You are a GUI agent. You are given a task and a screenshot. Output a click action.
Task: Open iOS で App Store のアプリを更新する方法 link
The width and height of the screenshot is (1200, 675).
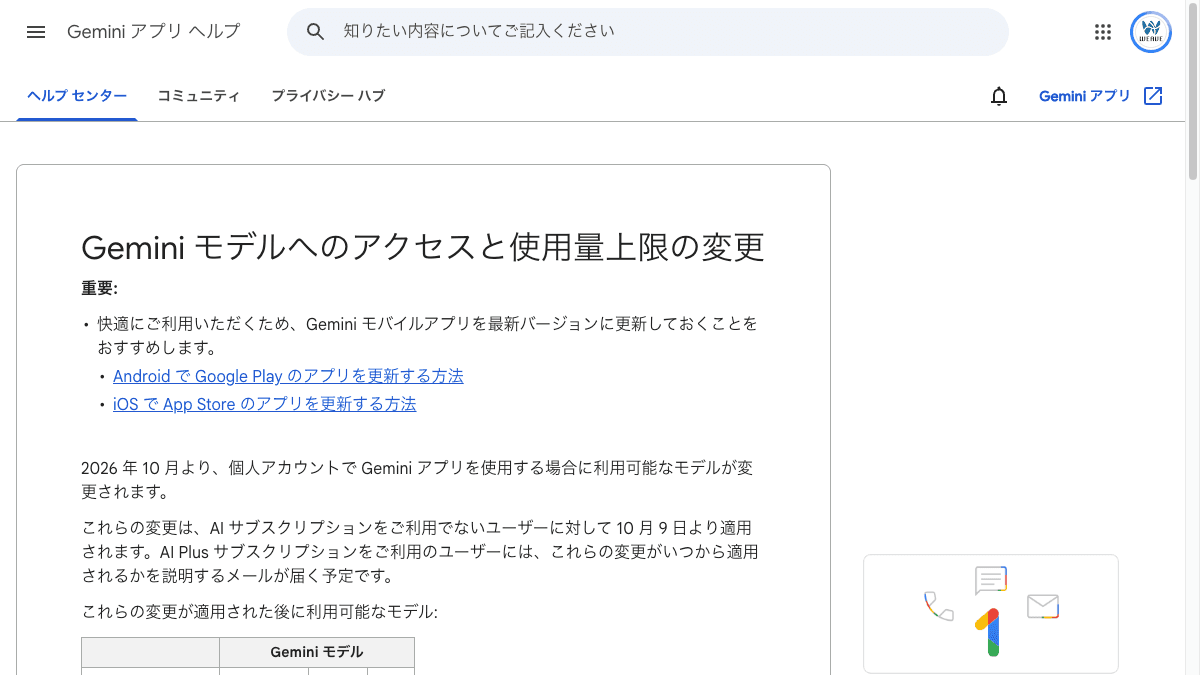click(x=265, y=404)
